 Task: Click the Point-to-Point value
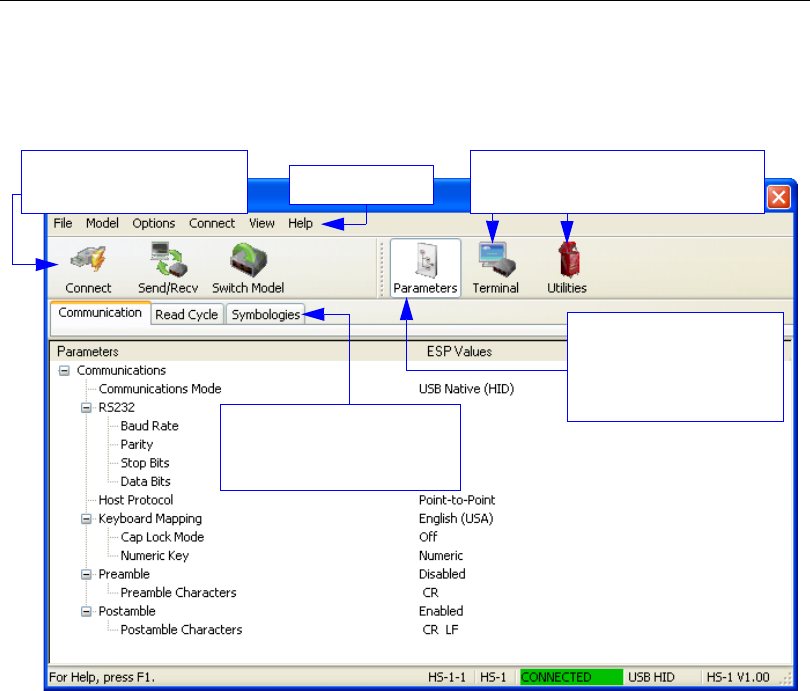coord(457,500)
